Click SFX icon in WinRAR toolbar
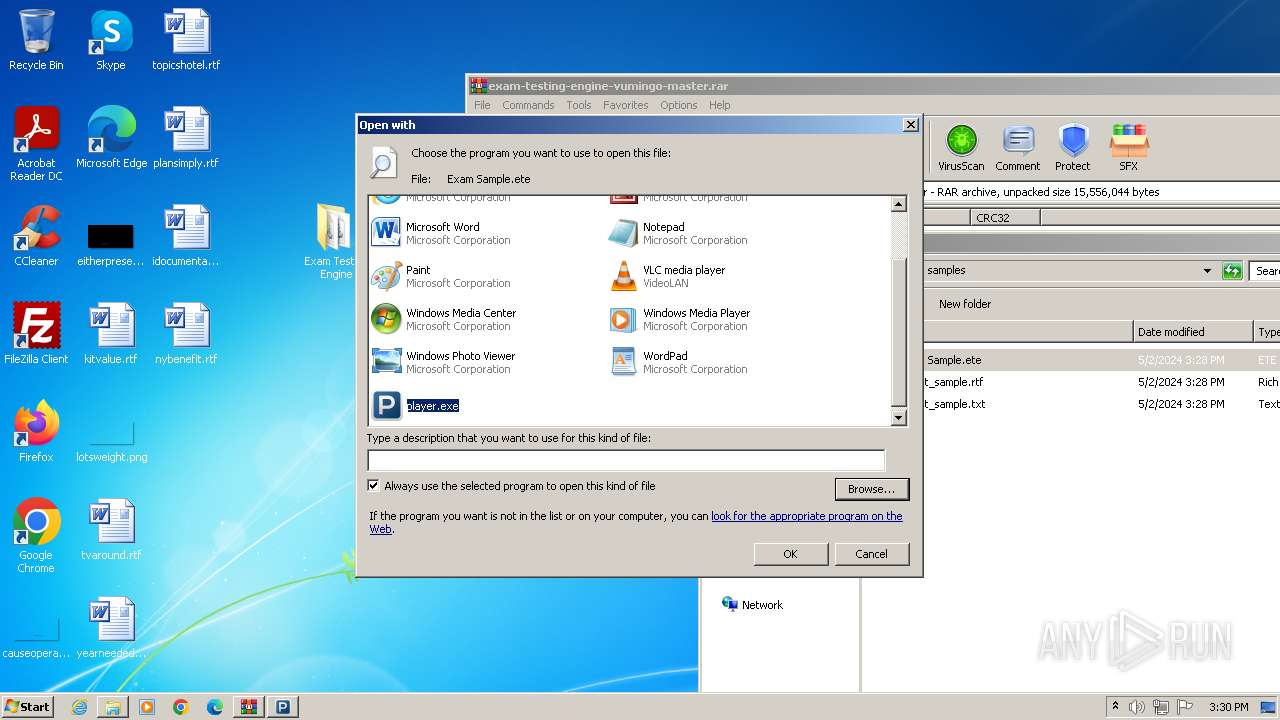 click(1128, 148)
